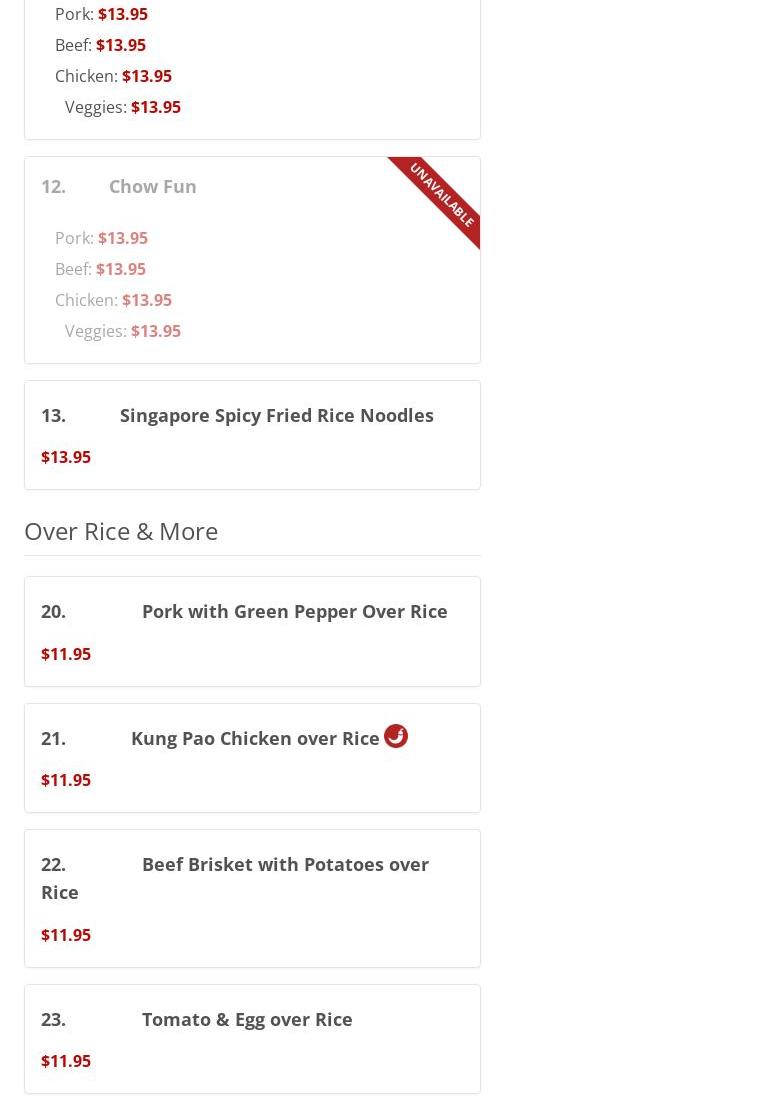The width and height of the screenshot is (770, 1101).
Task: Click item number 13 label
Action: click(x=53, y=415)
